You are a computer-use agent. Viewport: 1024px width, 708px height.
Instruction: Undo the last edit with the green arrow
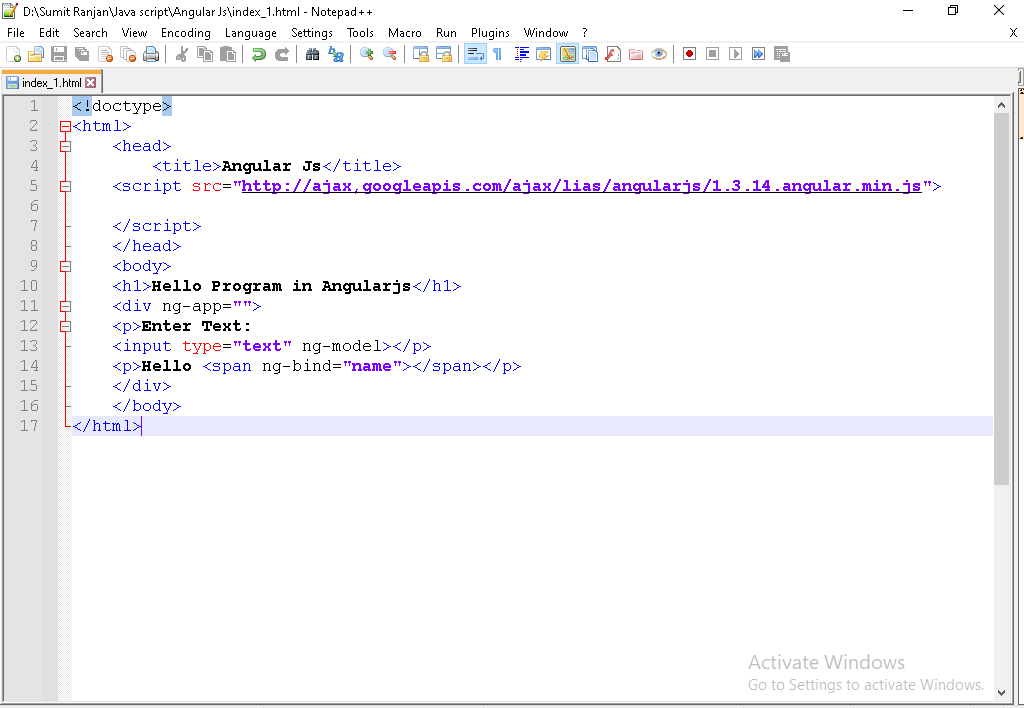point(259,54)
